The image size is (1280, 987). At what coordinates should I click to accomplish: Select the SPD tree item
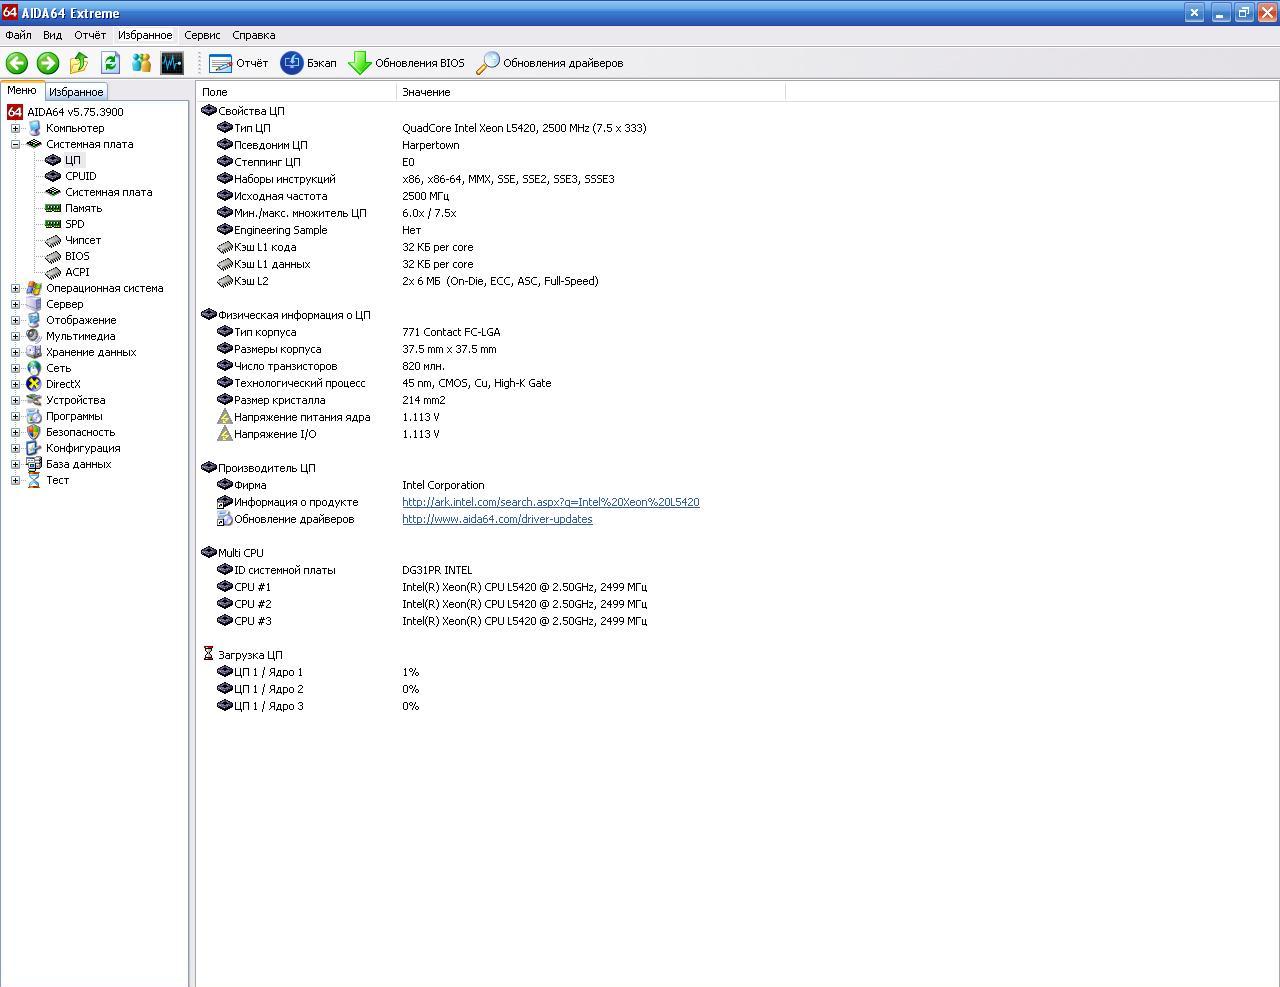[x=75, y=224]
